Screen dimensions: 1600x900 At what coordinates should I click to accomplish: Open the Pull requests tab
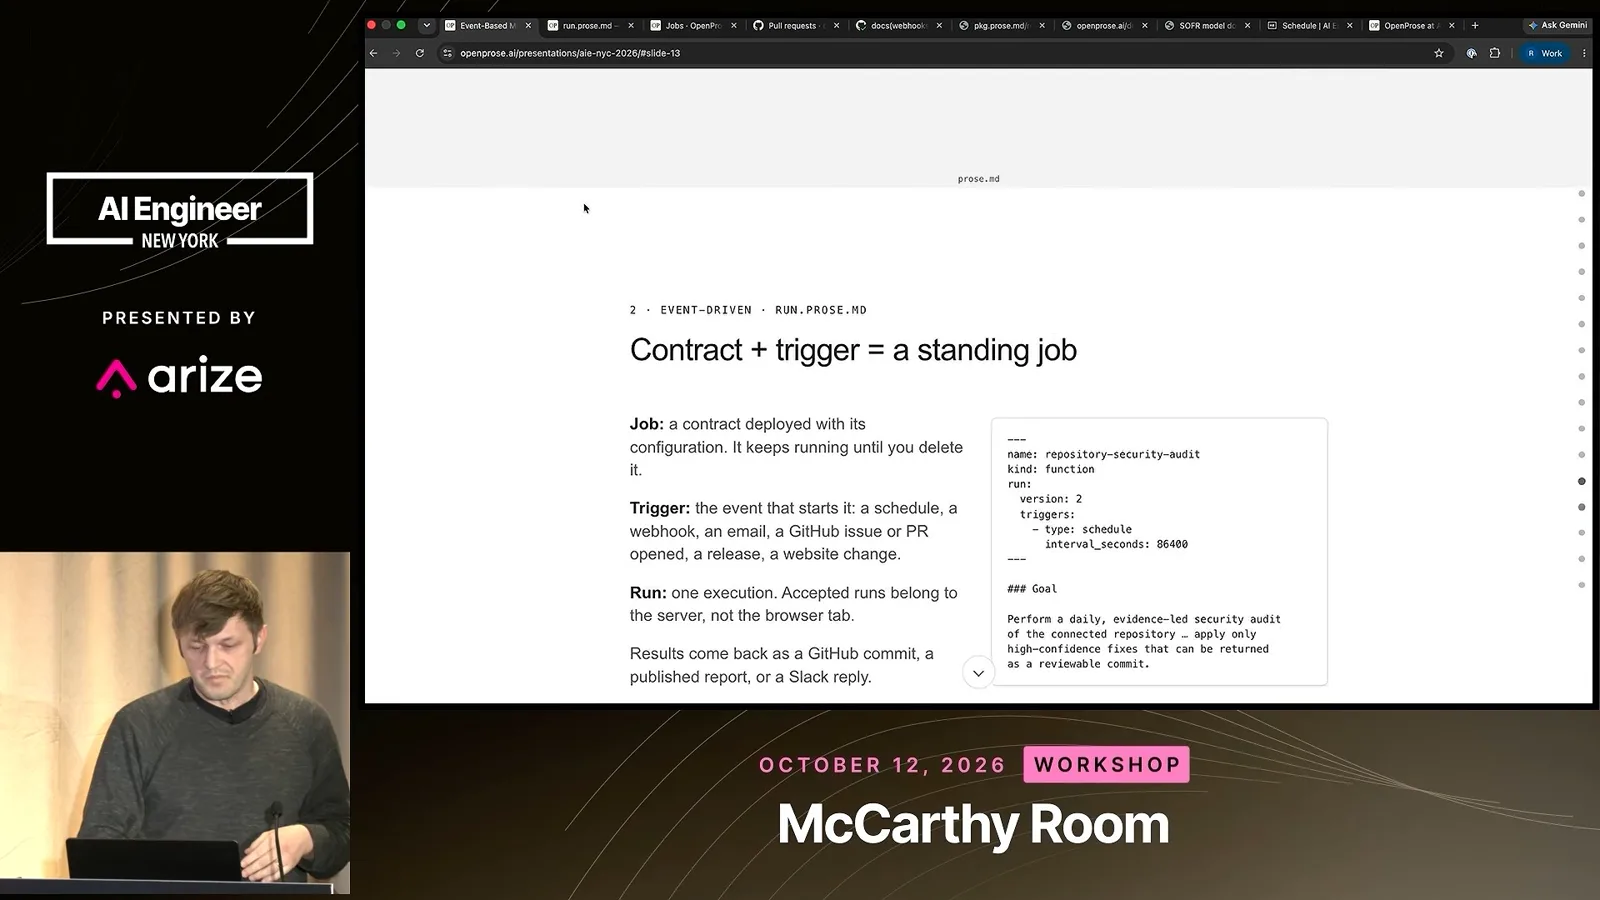coord(796,26)
